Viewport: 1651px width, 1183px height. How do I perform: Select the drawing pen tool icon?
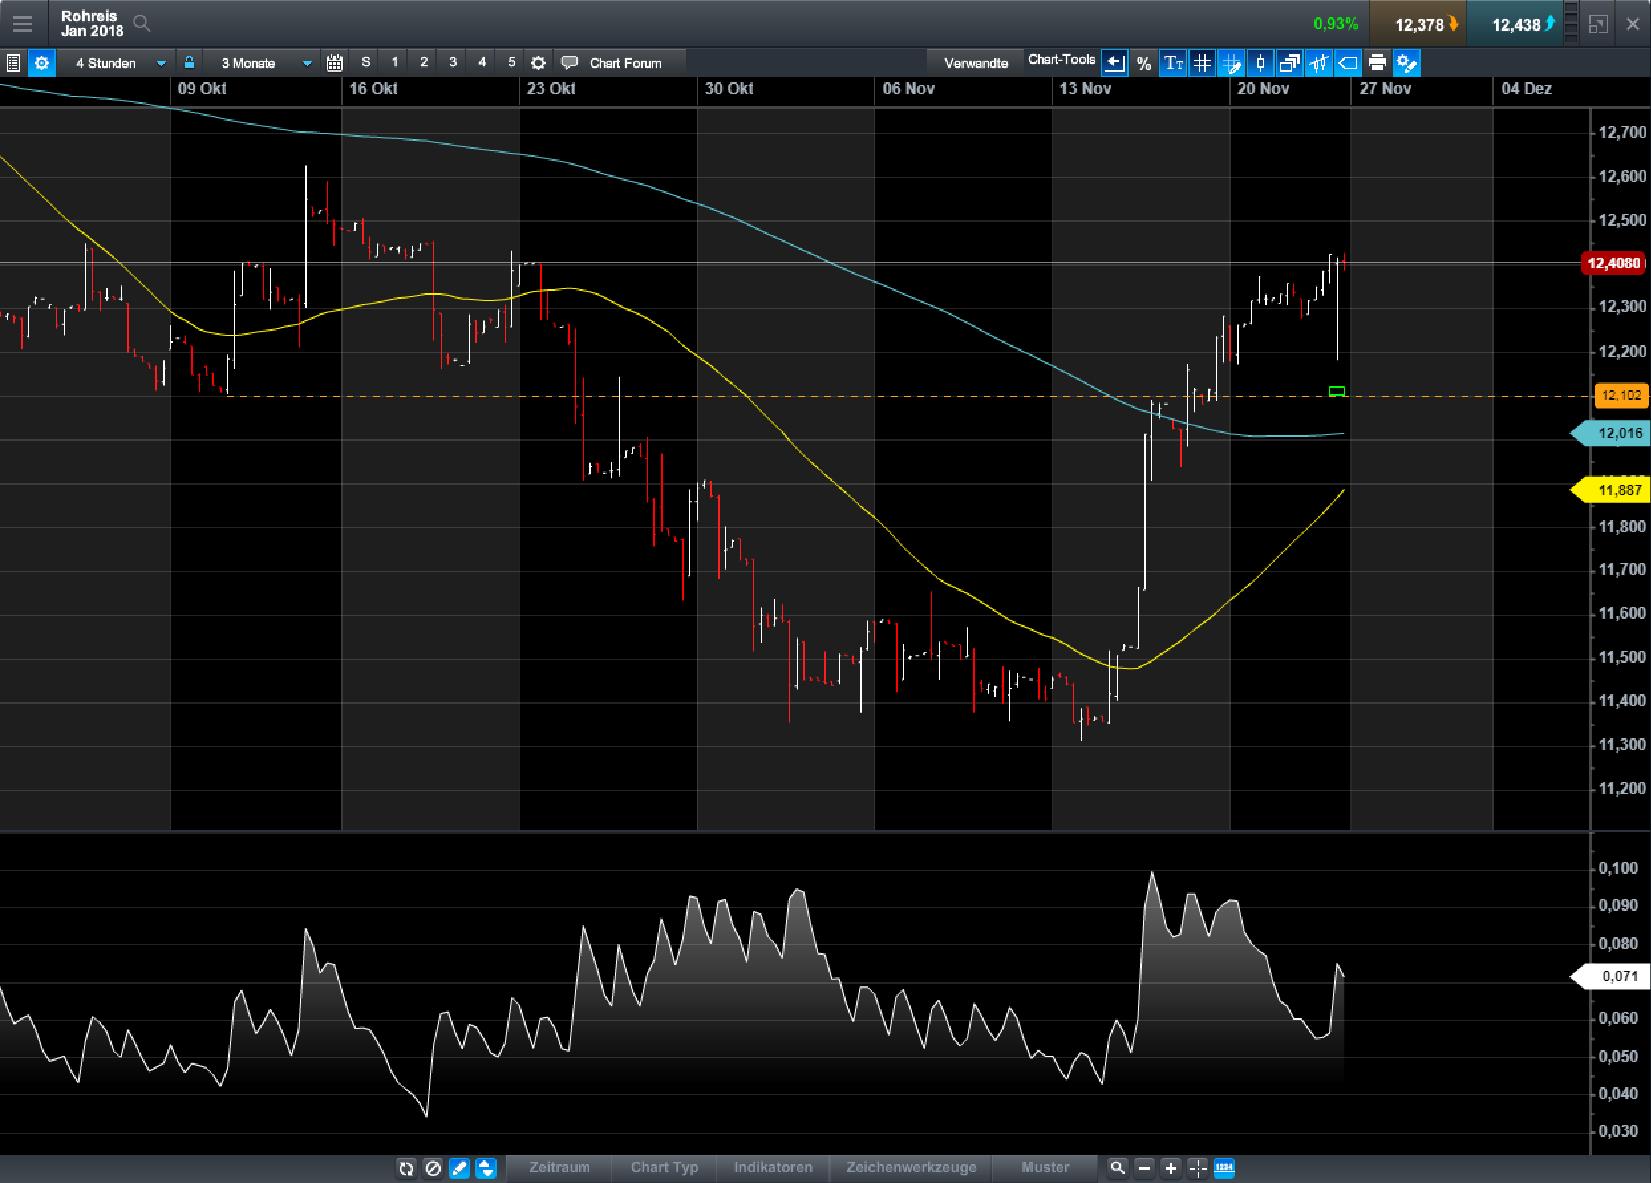pos(1231,63)
